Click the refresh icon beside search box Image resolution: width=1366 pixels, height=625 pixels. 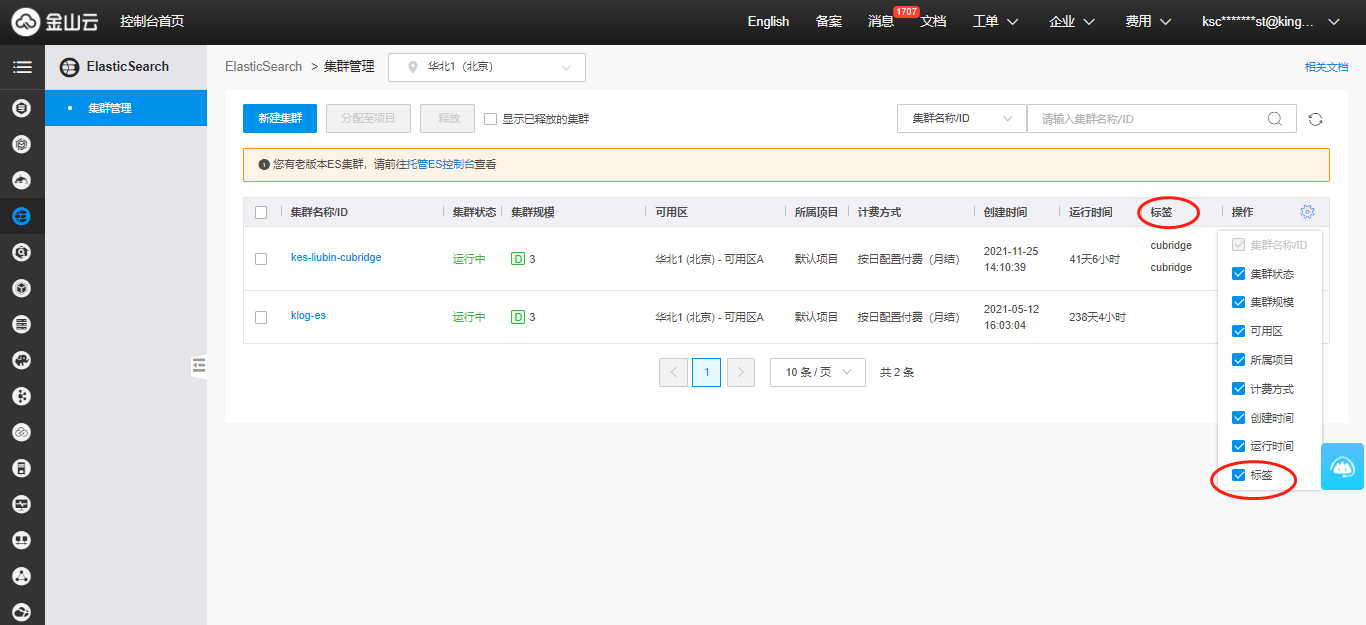click(1315, 119)
